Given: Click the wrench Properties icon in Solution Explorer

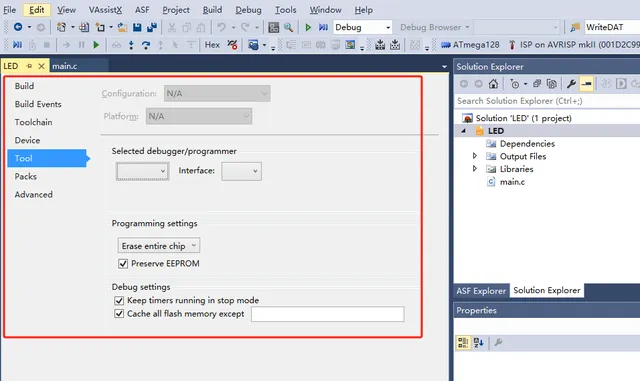Looking at the screenshot, I should point(571,84).
